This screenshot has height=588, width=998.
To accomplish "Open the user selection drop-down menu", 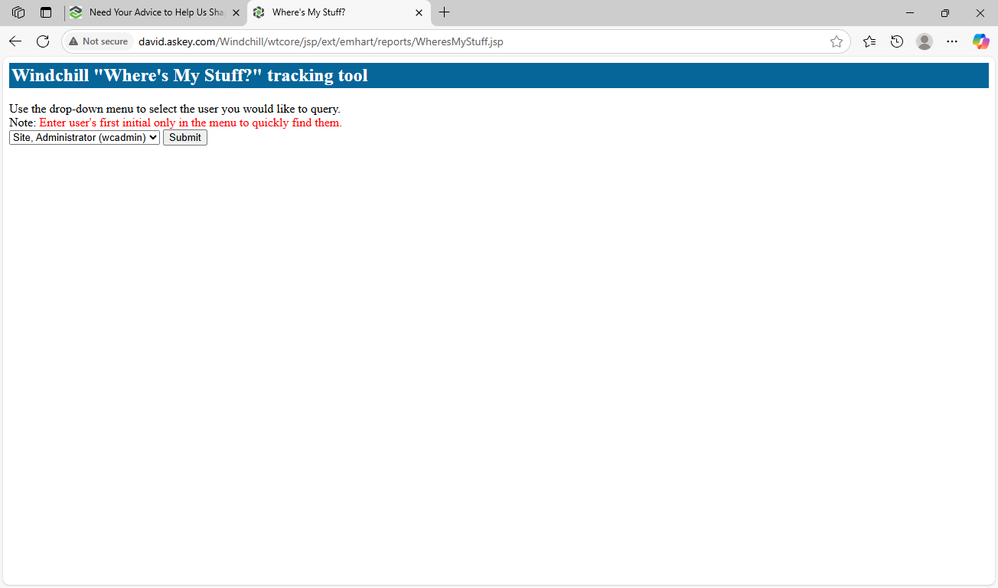I will (84, 137).
